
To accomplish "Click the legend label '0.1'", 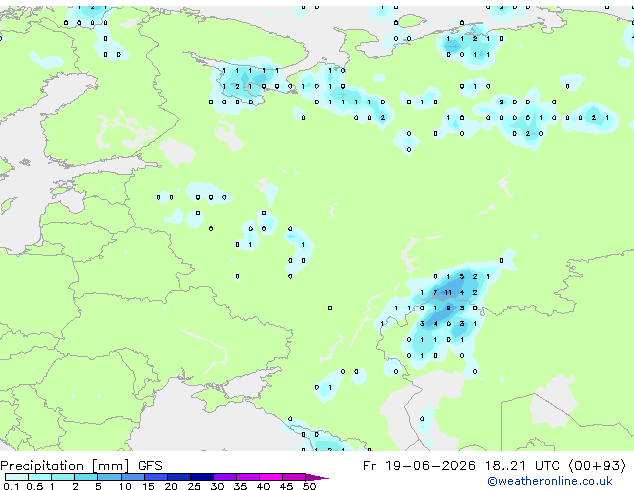I will click(11, 486).
